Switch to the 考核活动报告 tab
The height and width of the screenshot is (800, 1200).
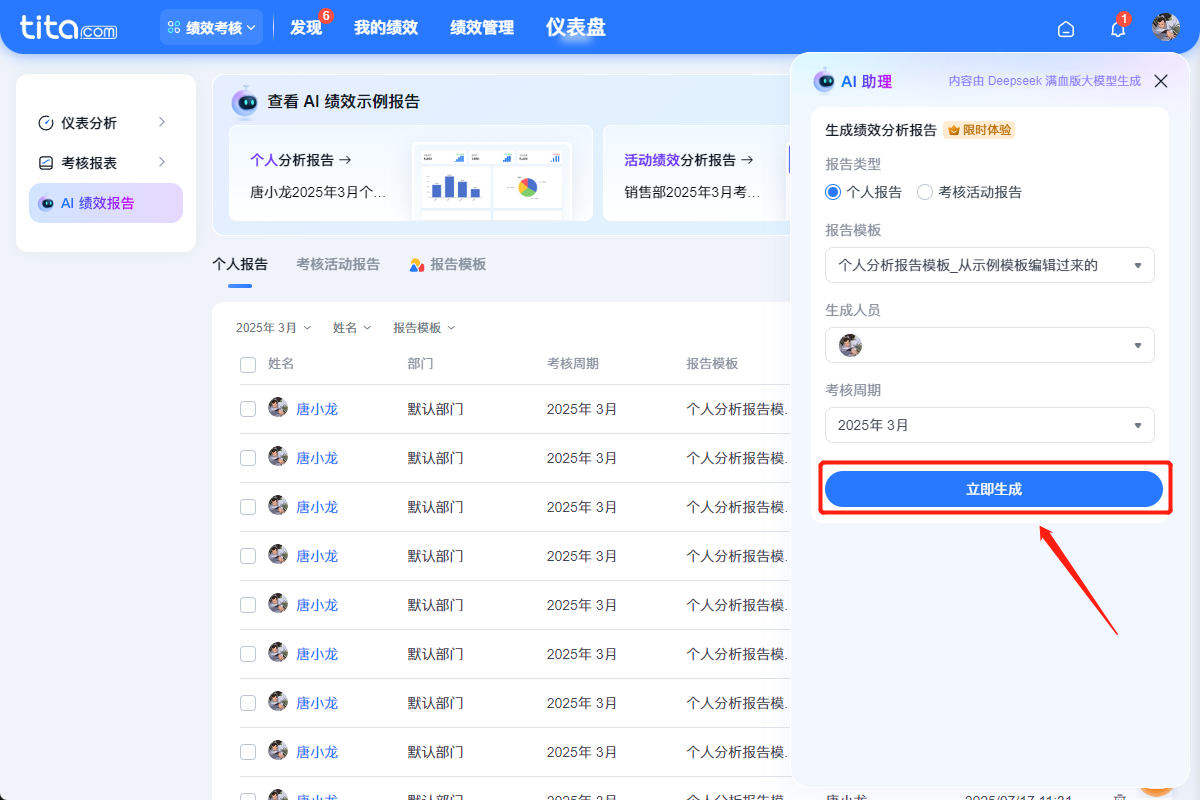coord(337,263)
